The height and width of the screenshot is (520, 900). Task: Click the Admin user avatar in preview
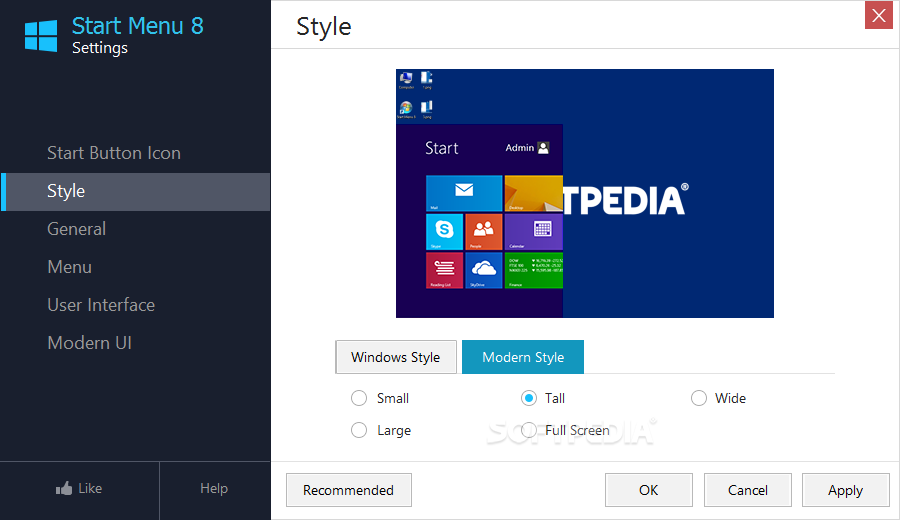pos(543,148)
